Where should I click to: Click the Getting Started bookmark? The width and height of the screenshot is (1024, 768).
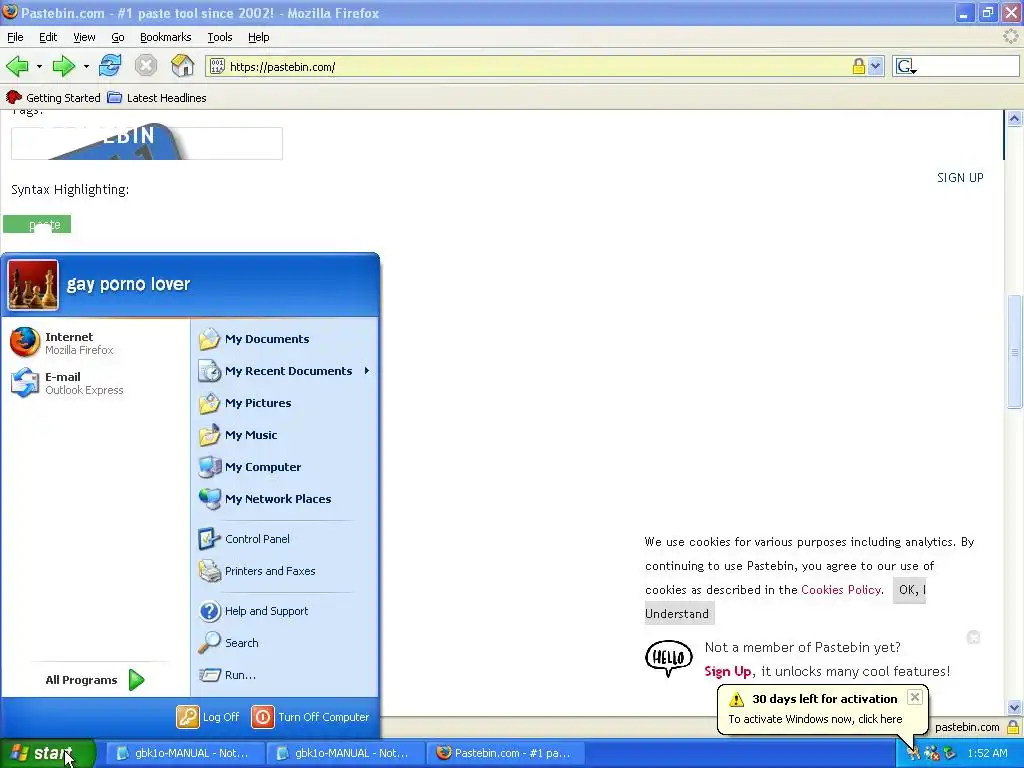53,98
